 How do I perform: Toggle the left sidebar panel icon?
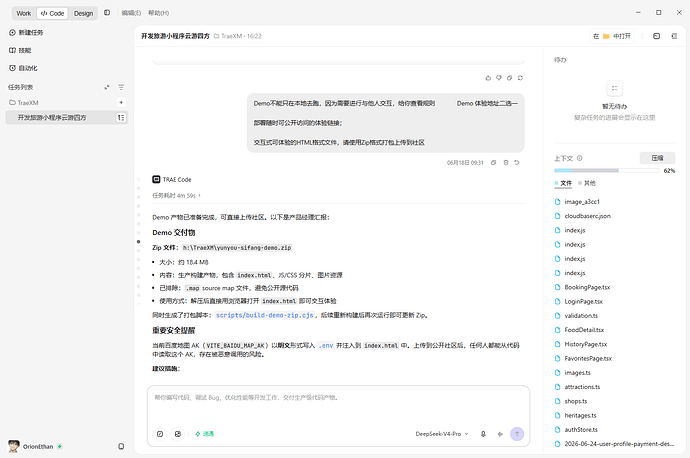click(x=107, y=13)
